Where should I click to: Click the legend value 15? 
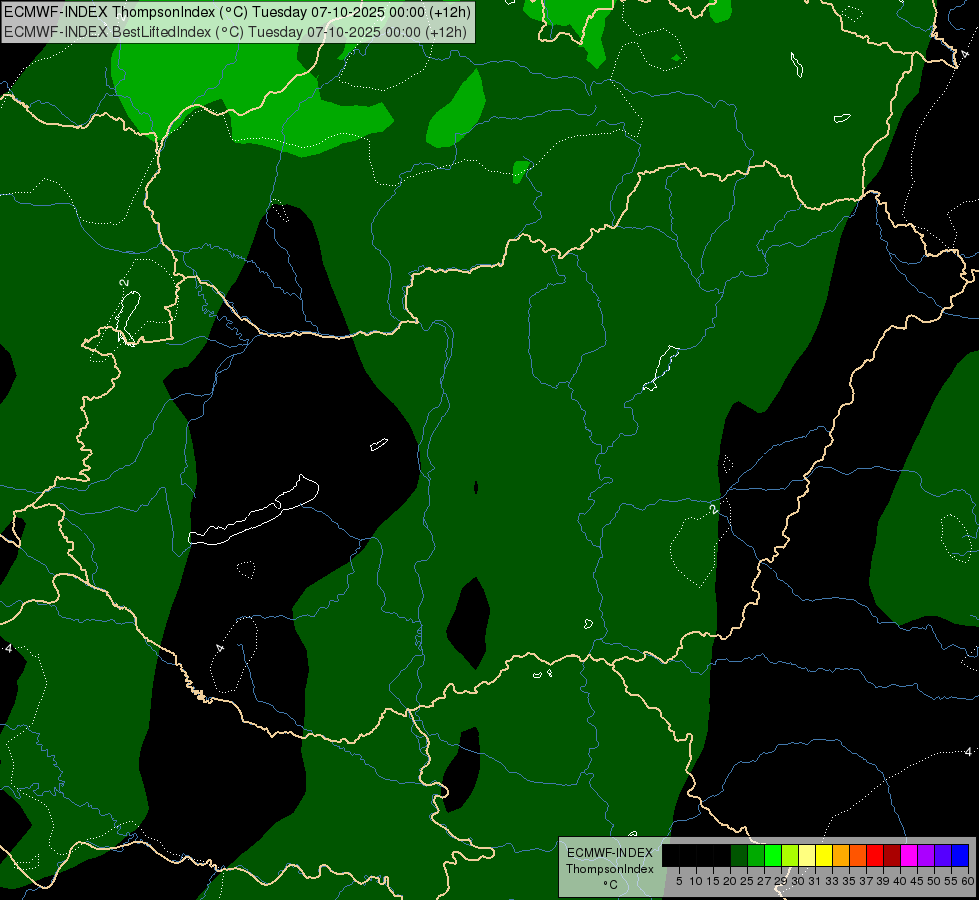pyautogui.click(x=713, y=881)
